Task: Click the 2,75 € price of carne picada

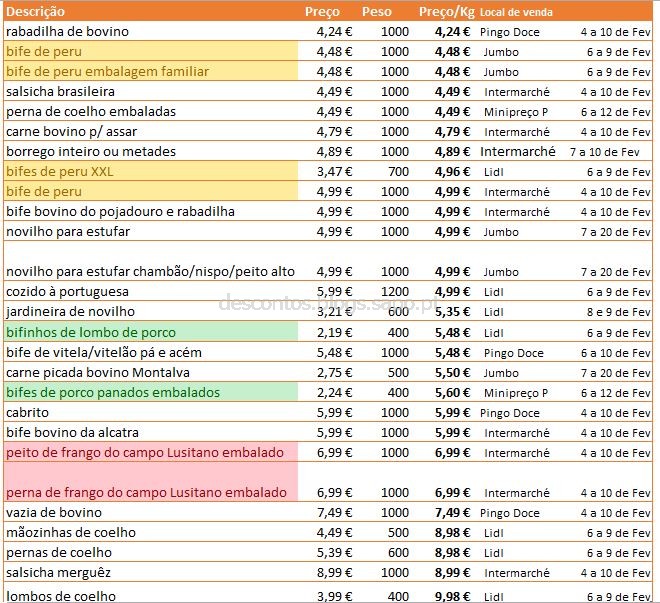Action: click(334, 372)
